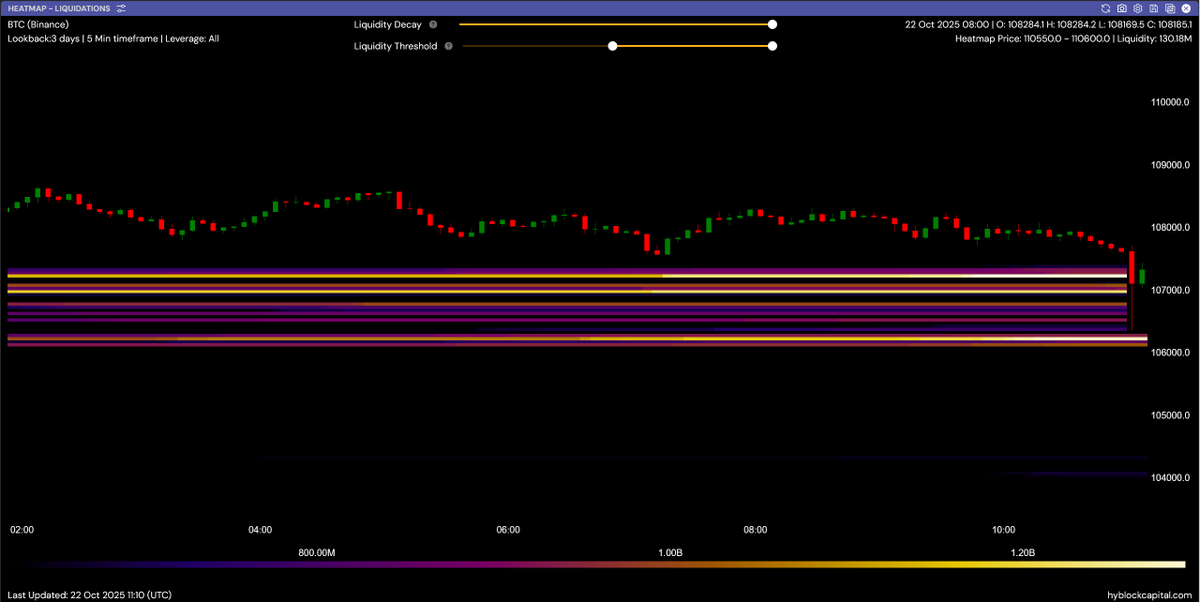Click the right Liquidity Threshold slider handle
The image size is (1200, 602).
click(772, 46)
